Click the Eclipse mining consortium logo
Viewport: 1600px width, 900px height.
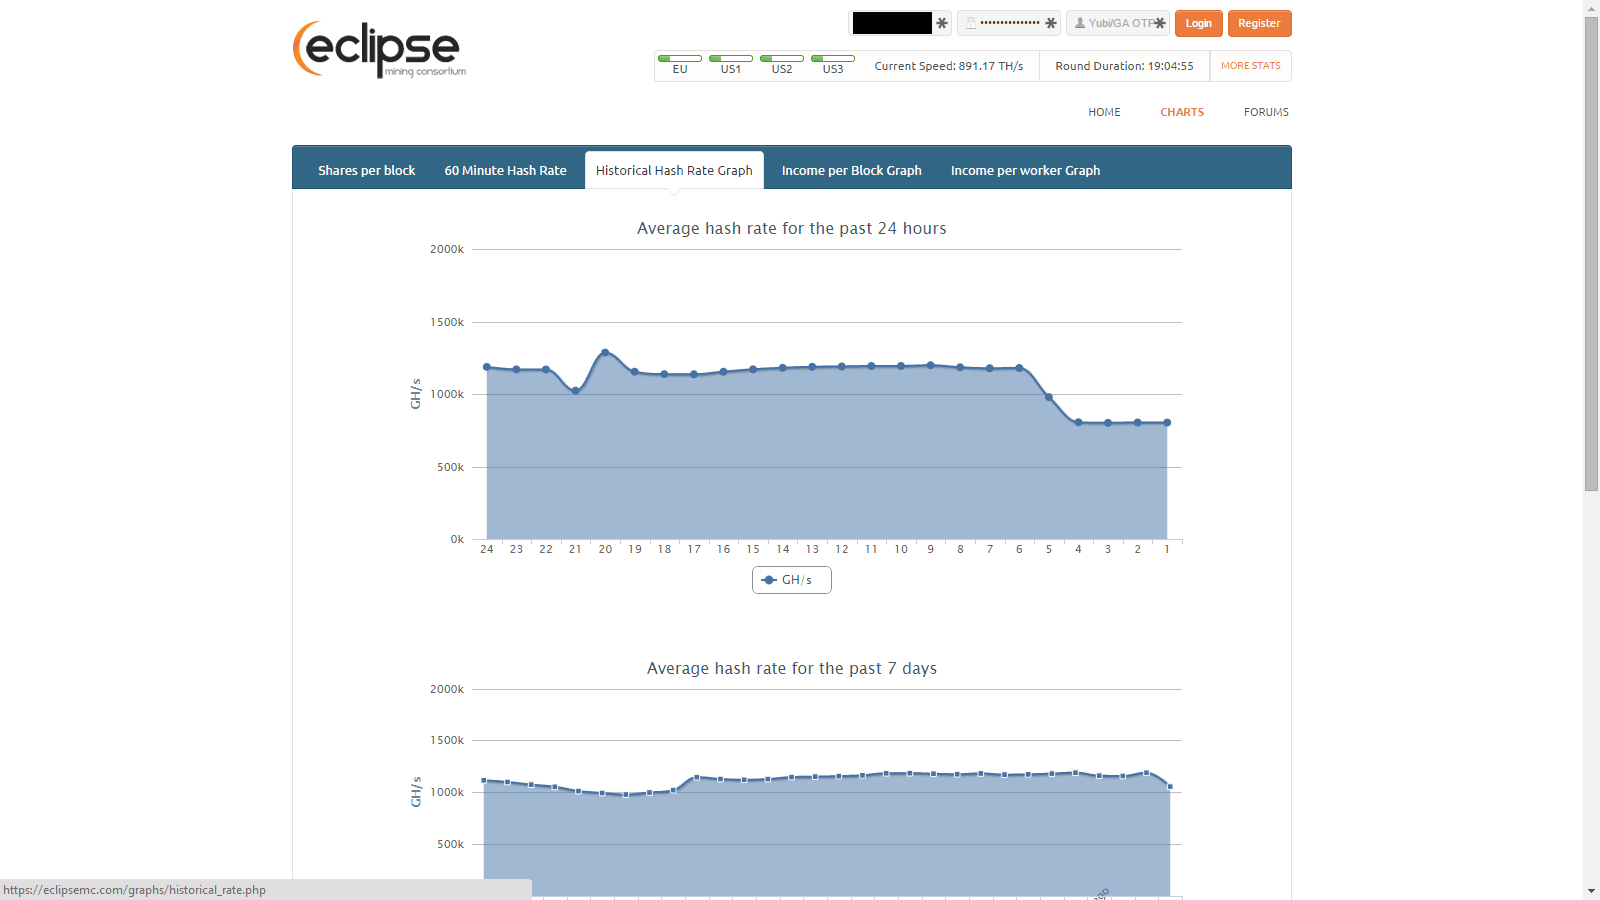click(x=379, y=49)
